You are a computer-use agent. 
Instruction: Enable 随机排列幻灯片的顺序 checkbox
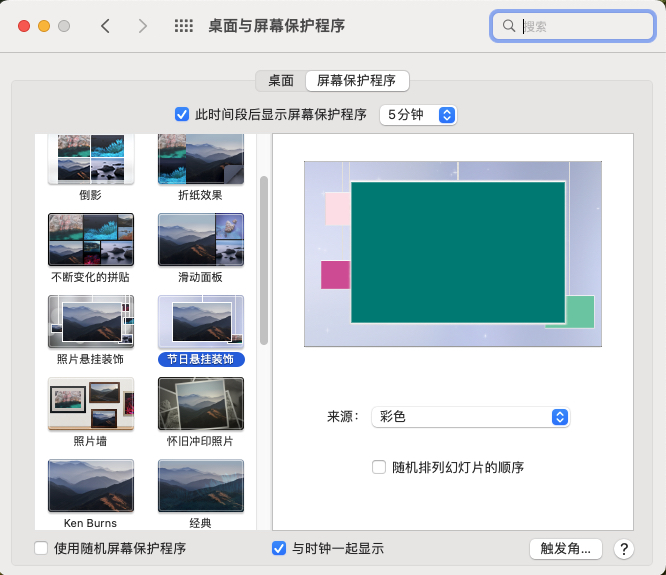coord(379,467)
